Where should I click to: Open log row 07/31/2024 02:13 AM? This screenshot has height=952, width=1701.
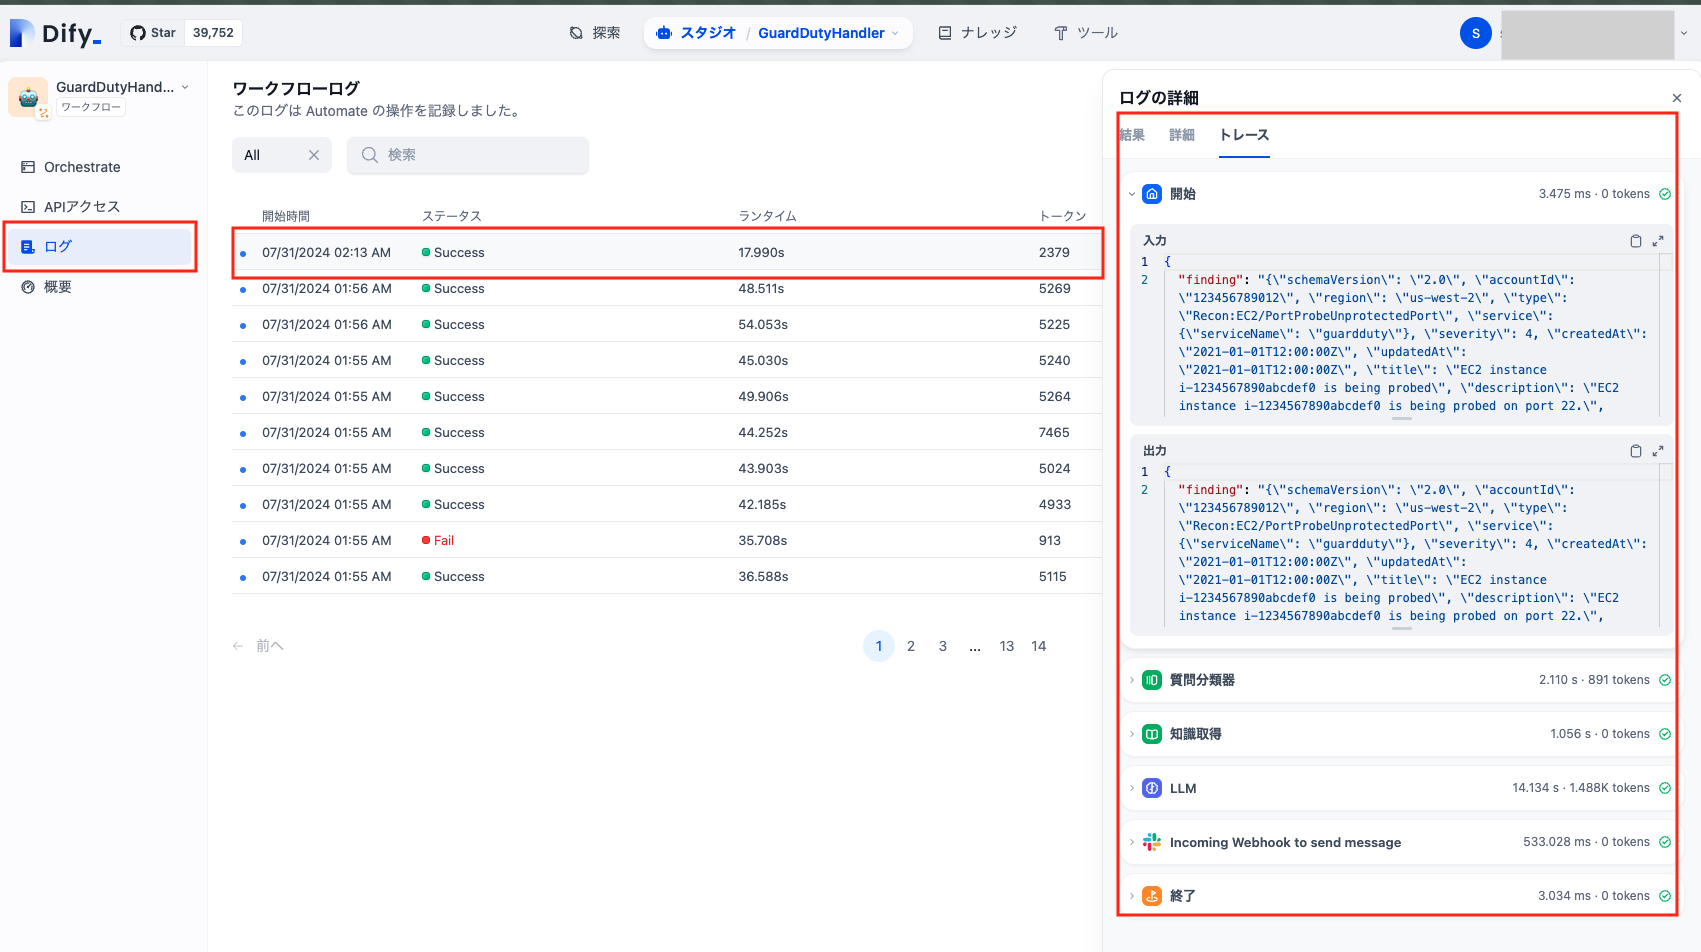tap(667, 253)
